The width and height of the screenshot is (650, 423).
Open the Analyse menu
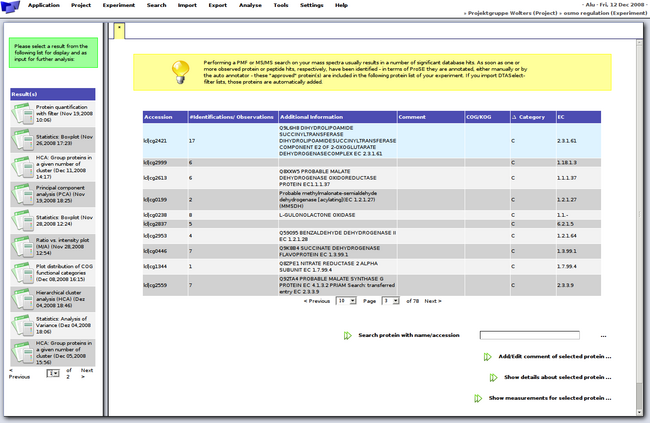coord(250,5)
